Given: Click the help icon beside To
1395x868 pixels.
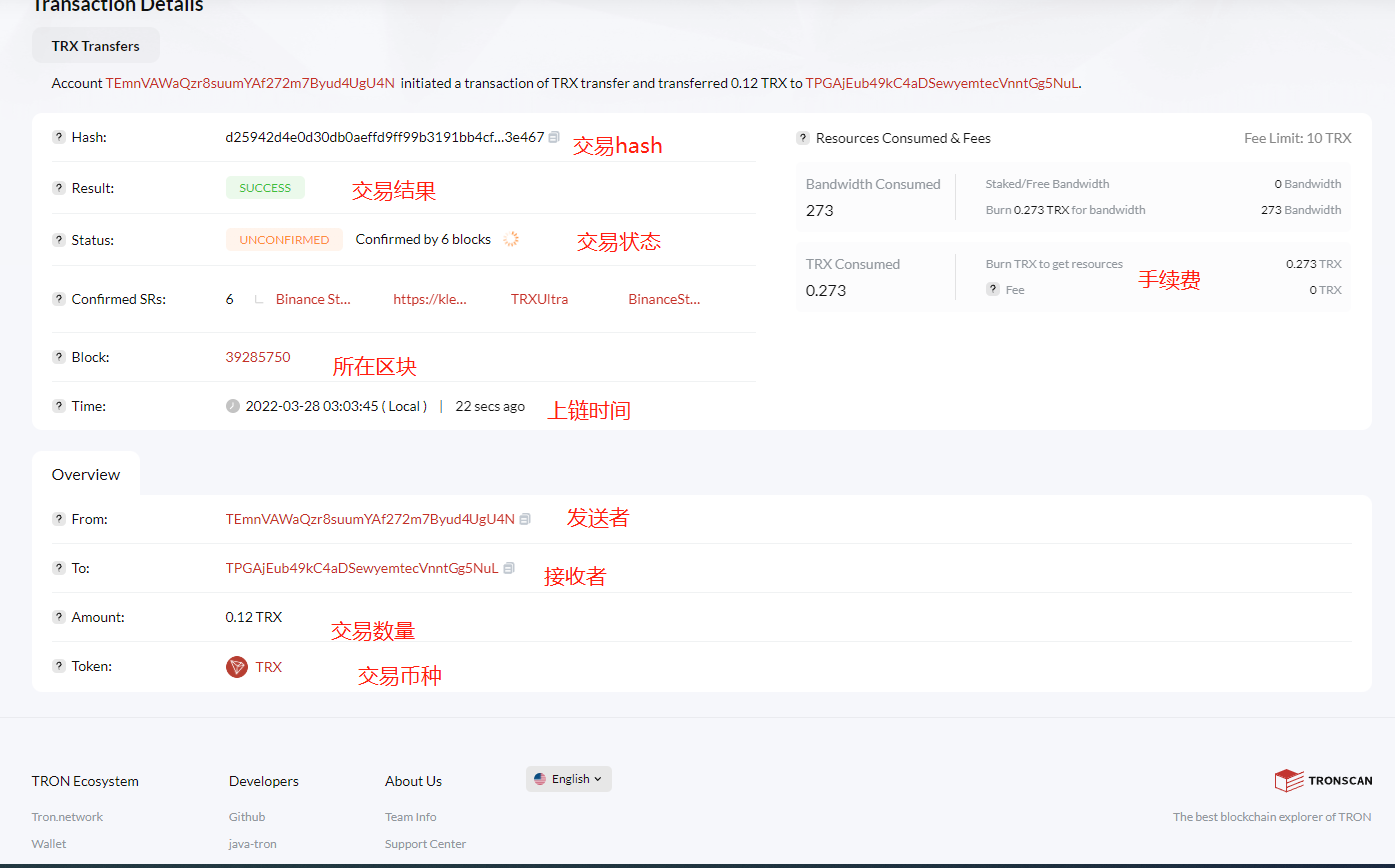Looking at the screenshot, I should (59, 568).
